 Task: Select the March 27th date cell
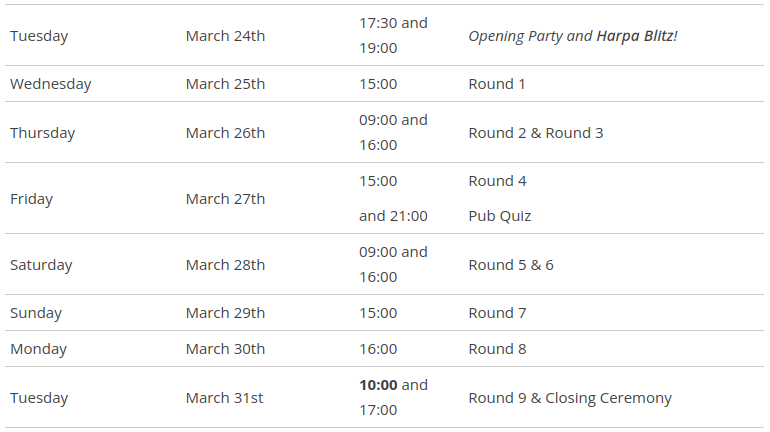(225, 199)
